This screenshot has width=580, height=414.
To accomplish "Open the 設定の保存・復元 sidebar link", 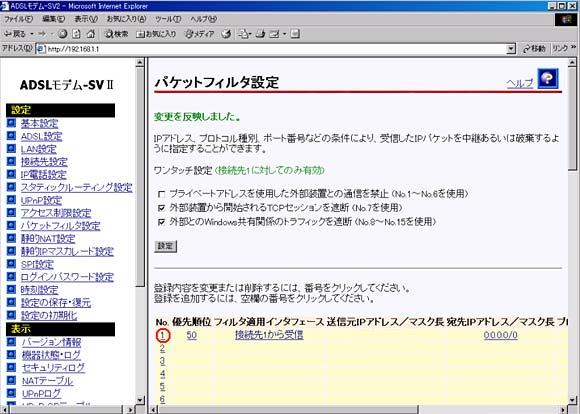I will [56, 303].
